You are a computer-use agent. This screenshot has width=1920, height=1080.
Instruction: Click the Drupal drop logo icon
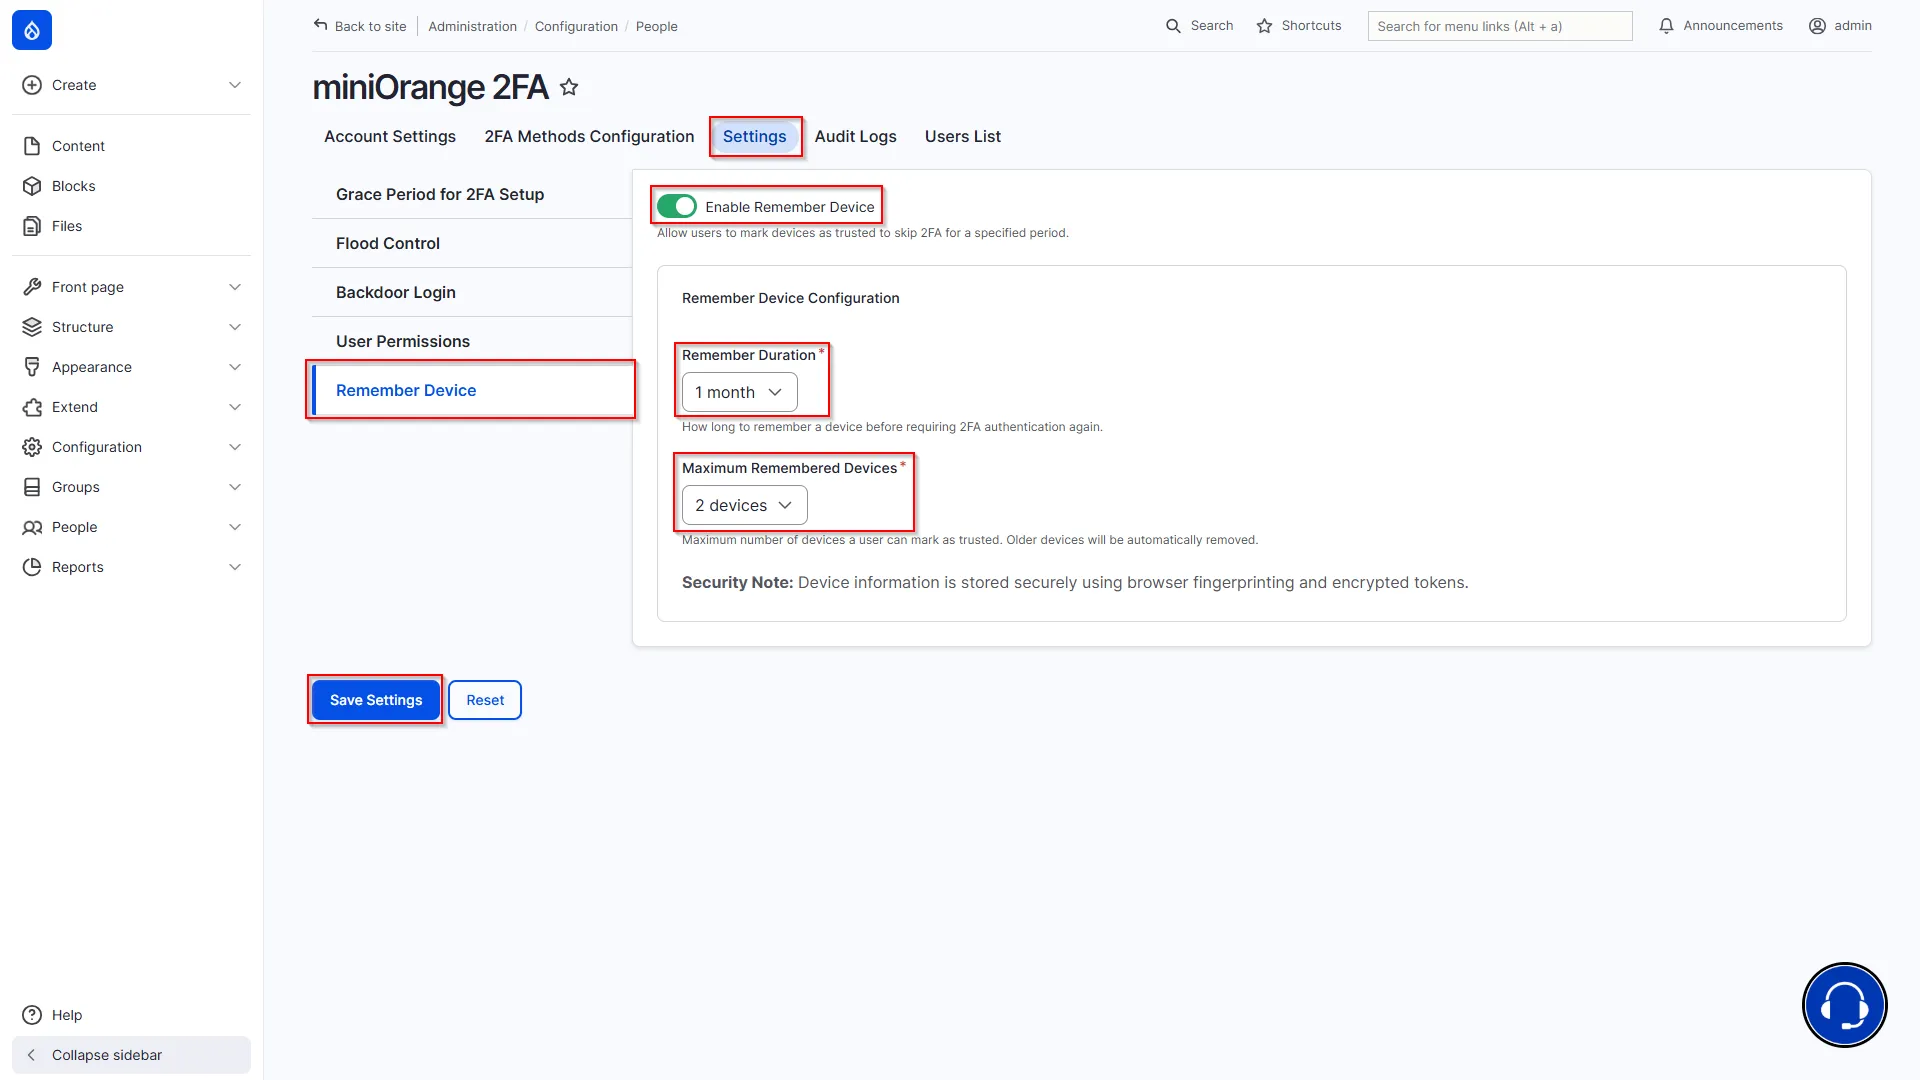point(32,30)
